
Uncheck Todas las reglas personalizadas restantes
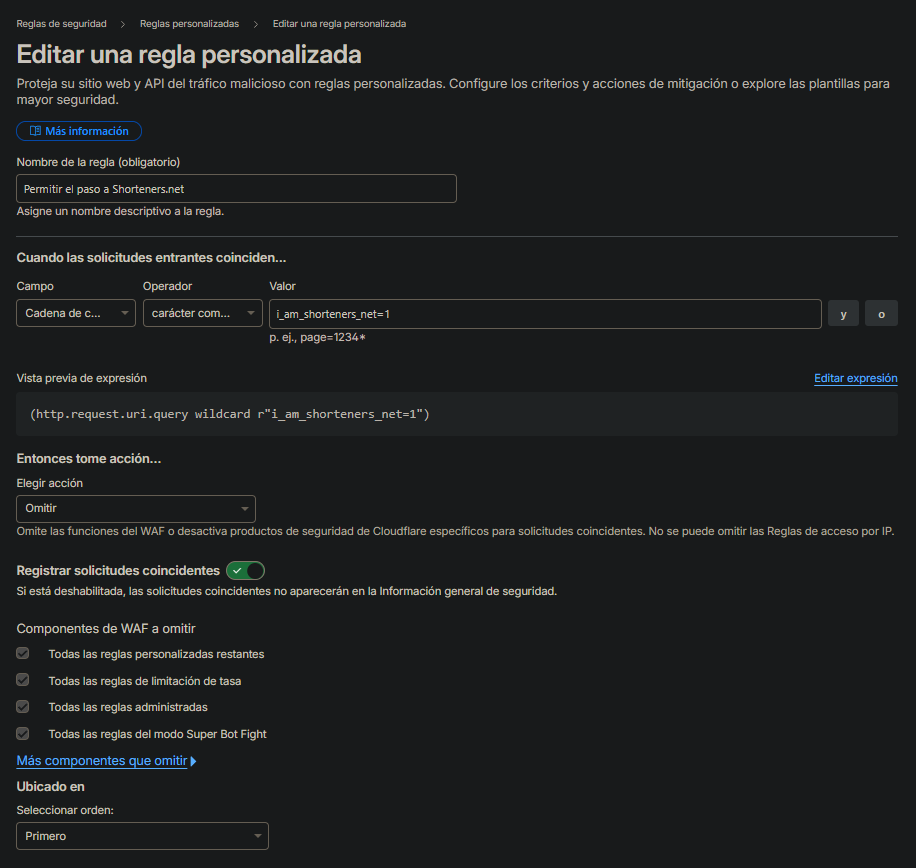click(23, 653)
